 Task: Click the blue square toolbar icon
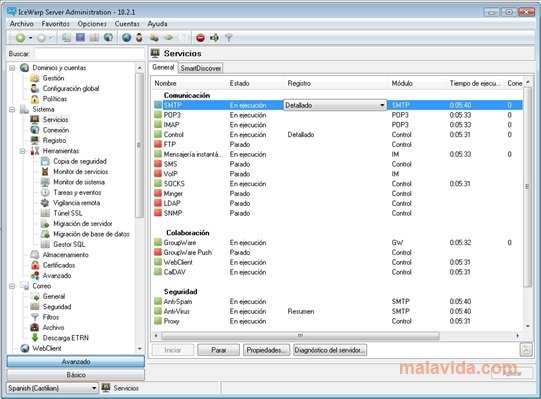point(80,37)
